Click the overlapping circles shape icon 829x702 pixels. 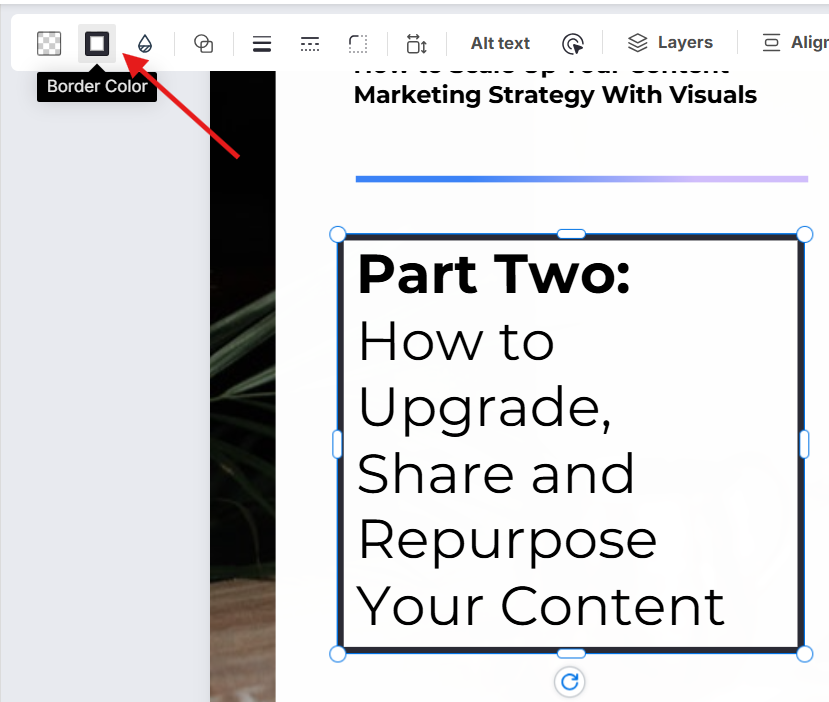[204, 43]
